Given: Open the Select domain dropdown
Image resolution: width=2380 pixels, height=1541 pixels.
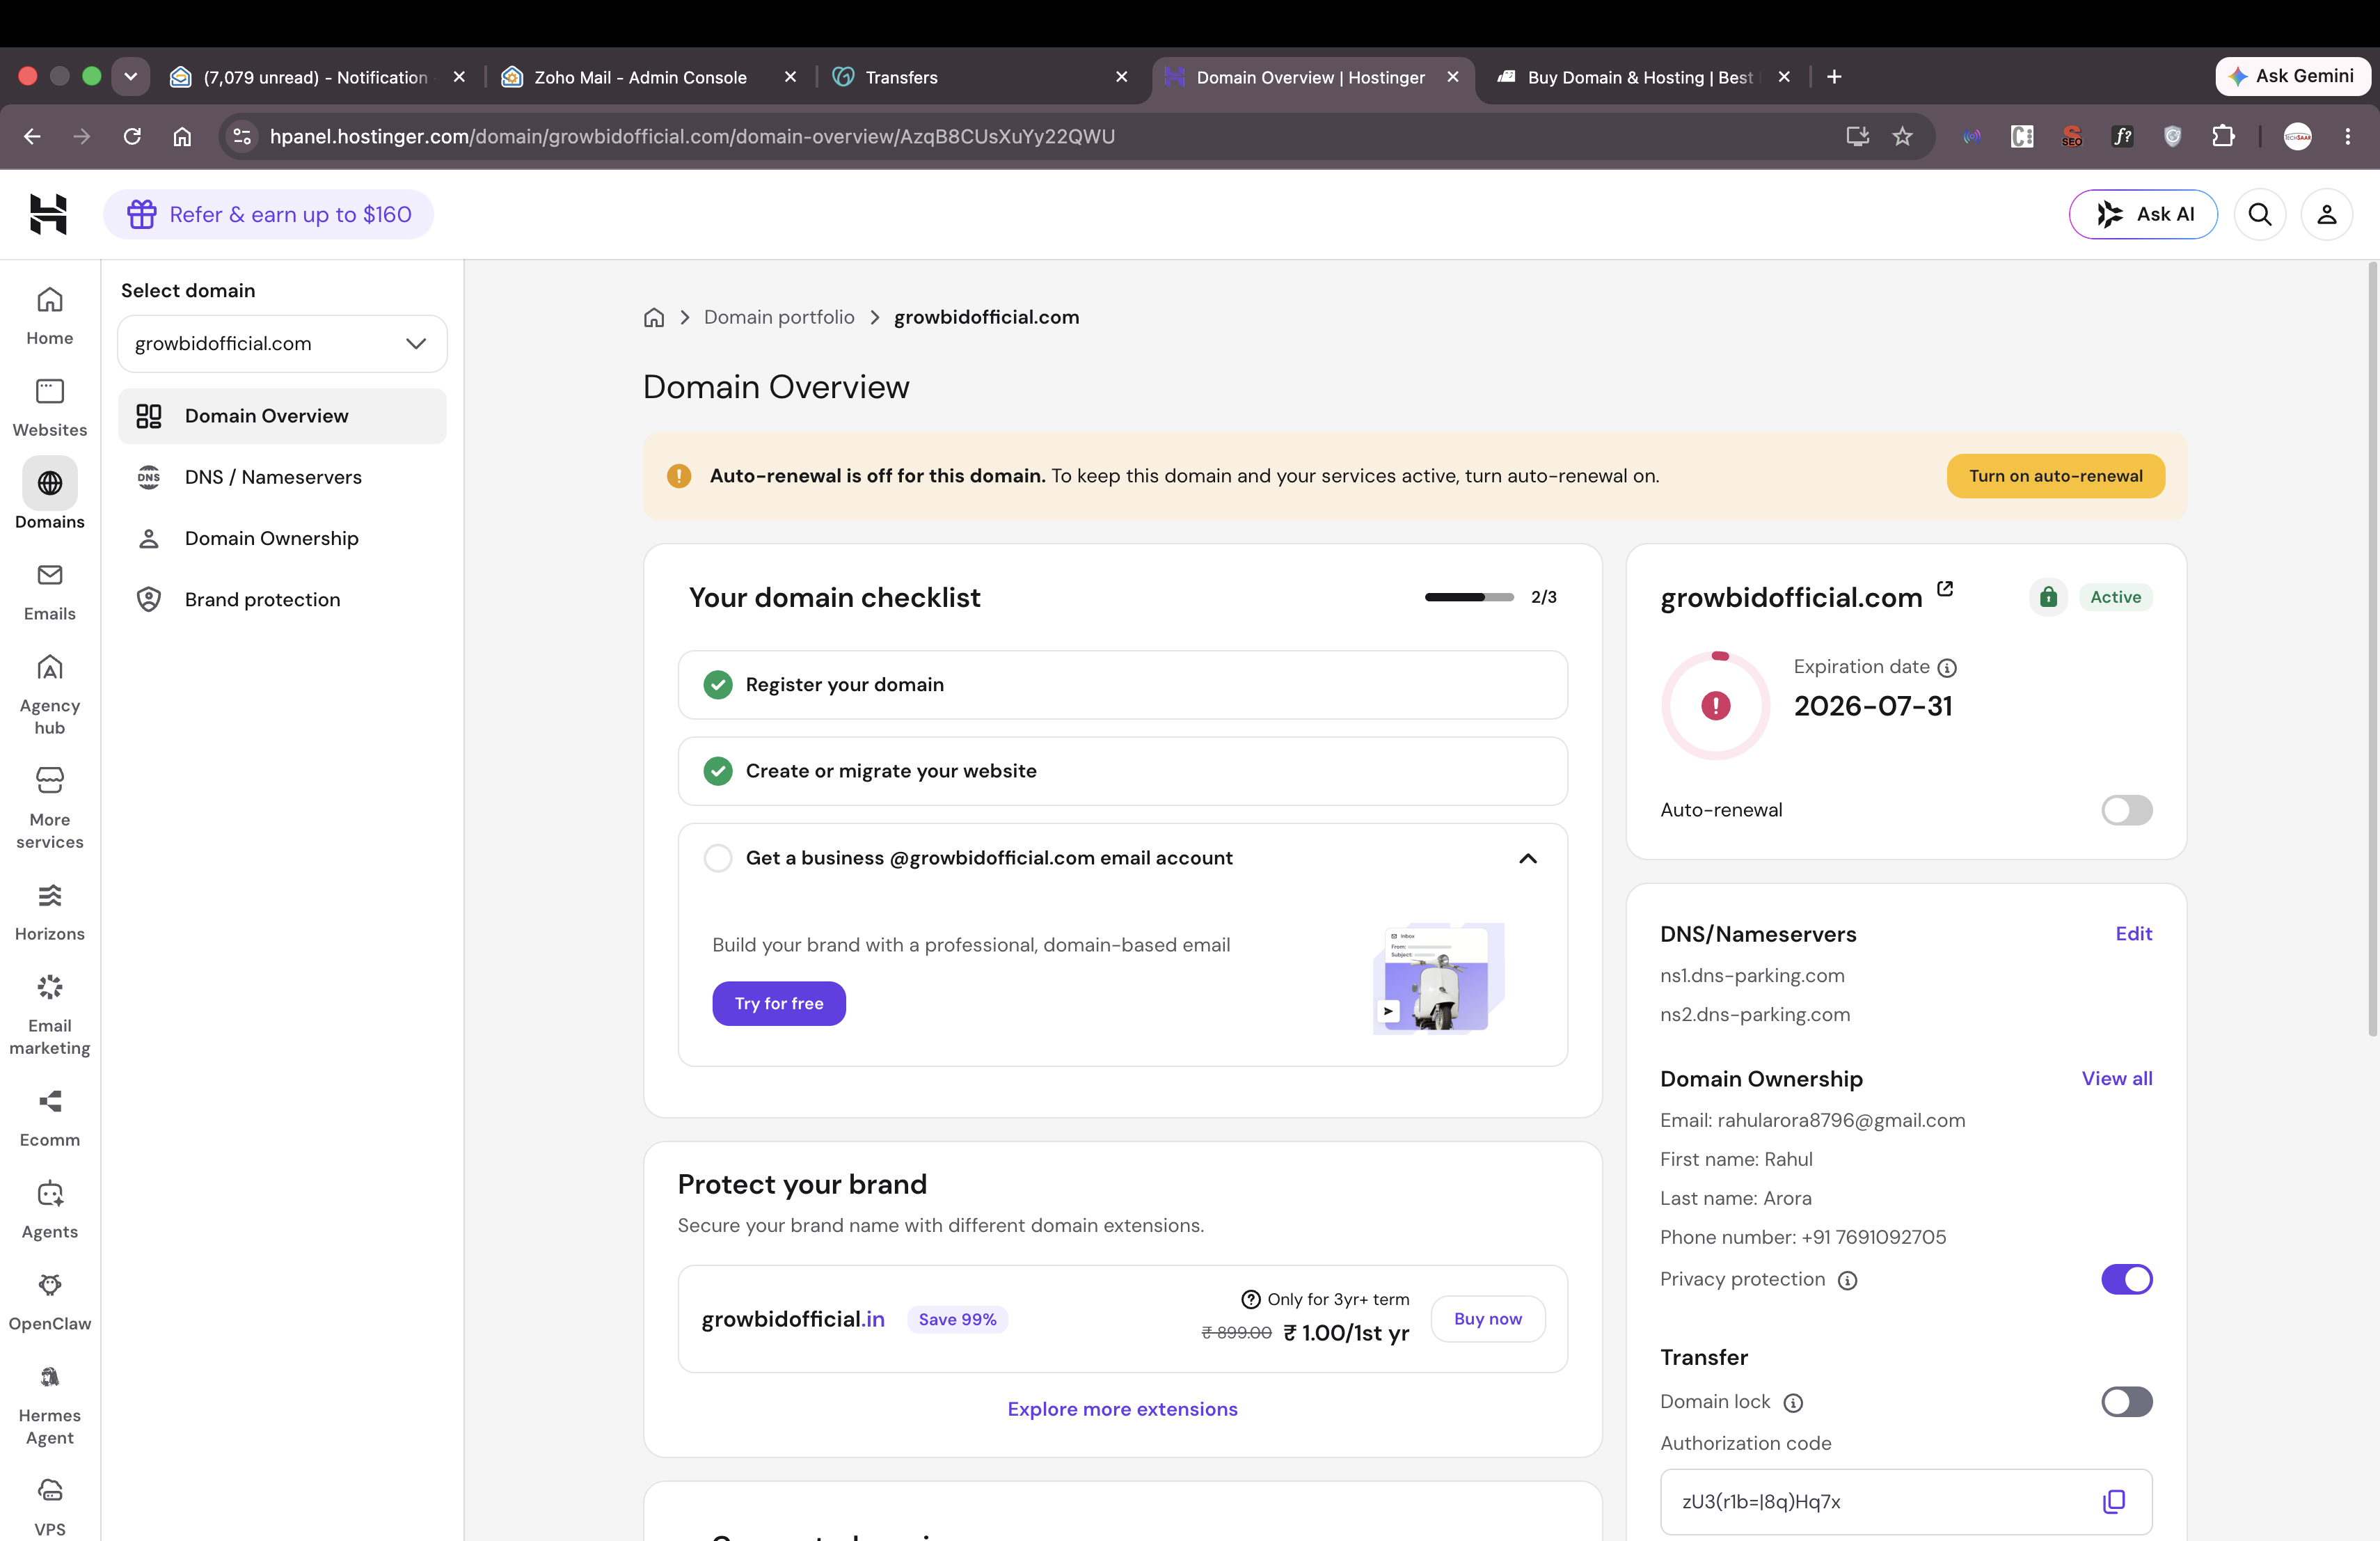Looking at the screenshot, I should (282, 344).
